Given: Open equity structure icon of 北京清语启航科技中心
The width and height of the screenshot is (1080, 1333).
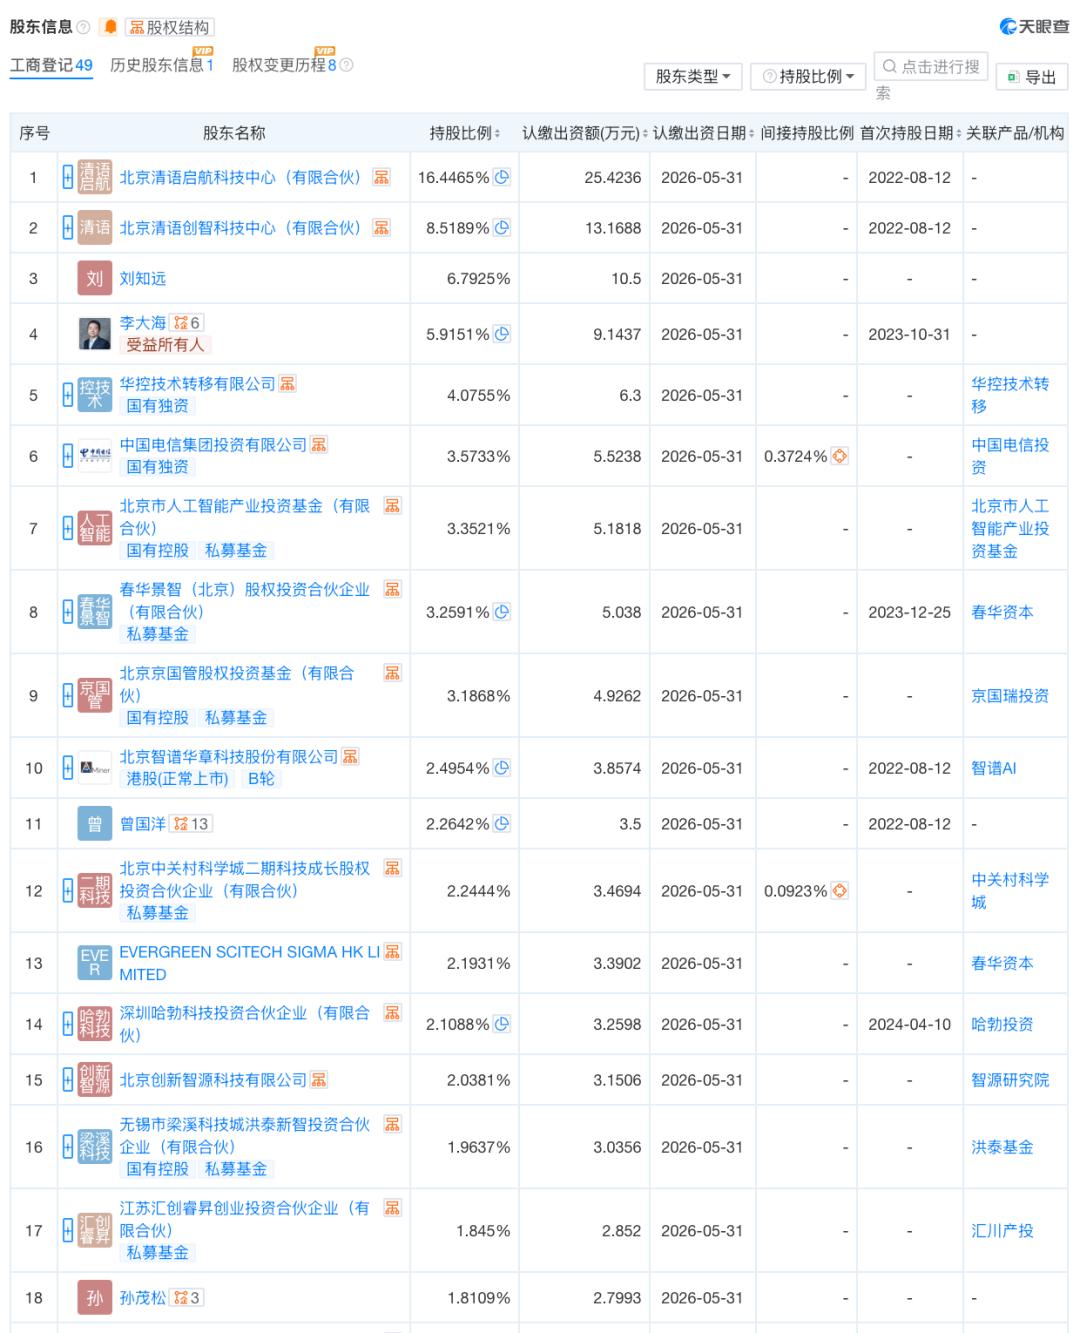Looking at the screenshot, I should click(381, 177).
